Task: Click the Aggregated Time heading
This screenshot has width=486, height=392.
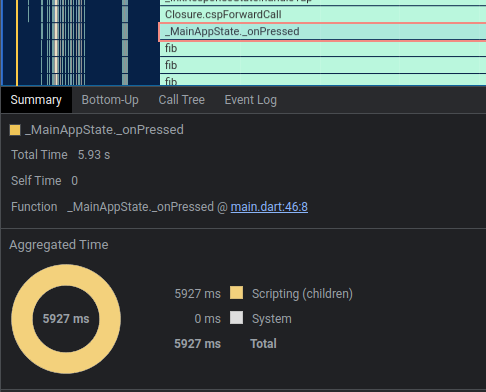Action: click(59, 245)
